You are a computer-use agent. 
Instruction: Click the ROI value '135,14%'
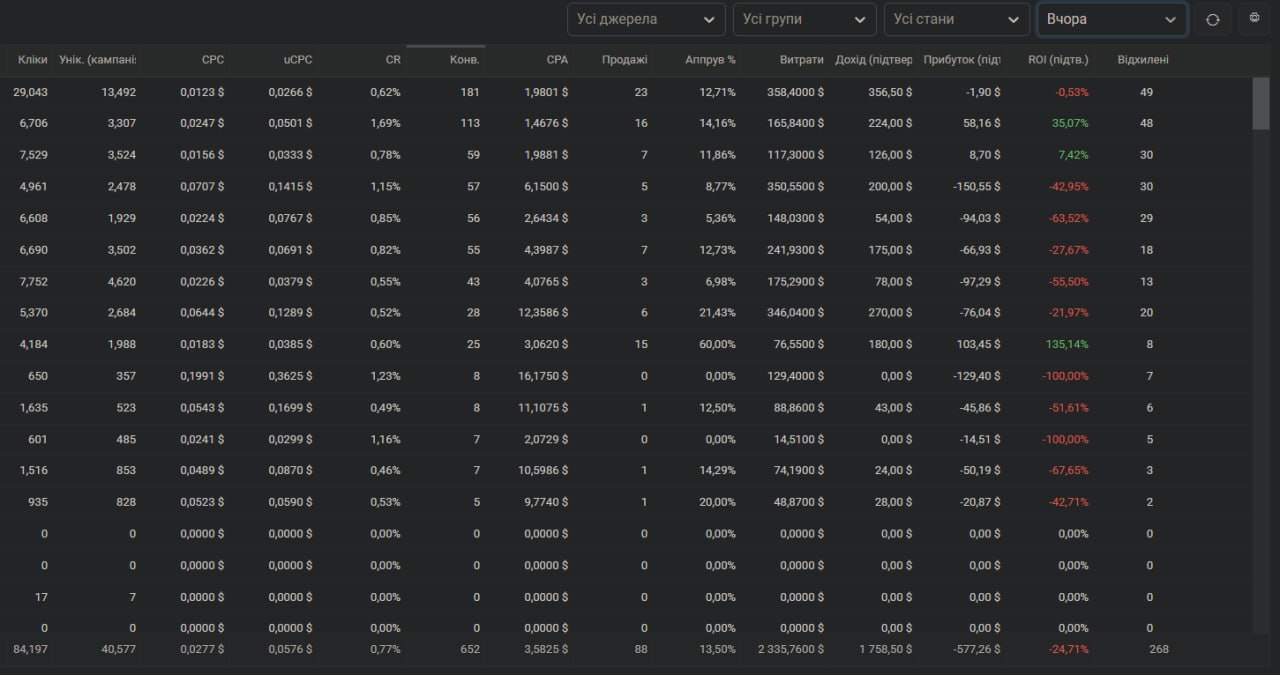tap(1067, 342)
